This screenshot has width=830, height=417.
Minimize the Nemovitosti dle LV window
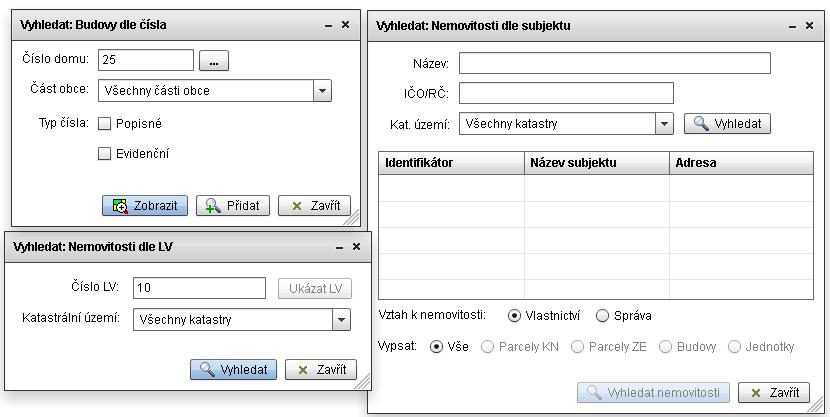pyautogui.click(x=340, y=248)
